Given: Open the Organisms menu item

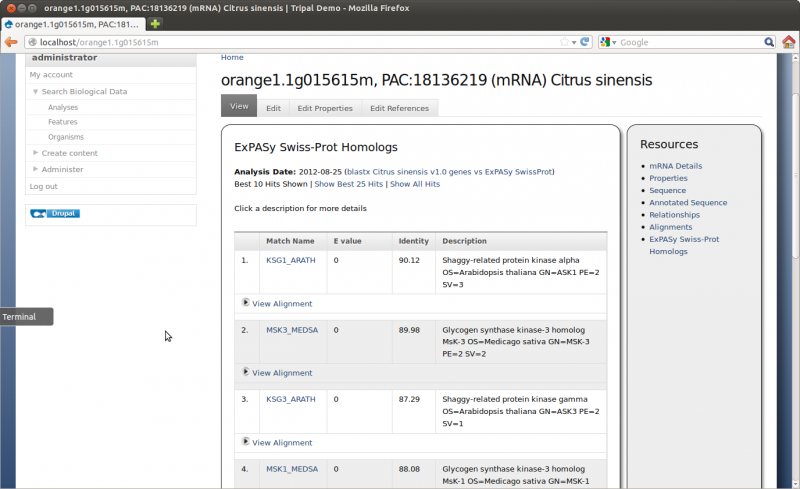Looking at the screenshot, I should click(66, 137).
